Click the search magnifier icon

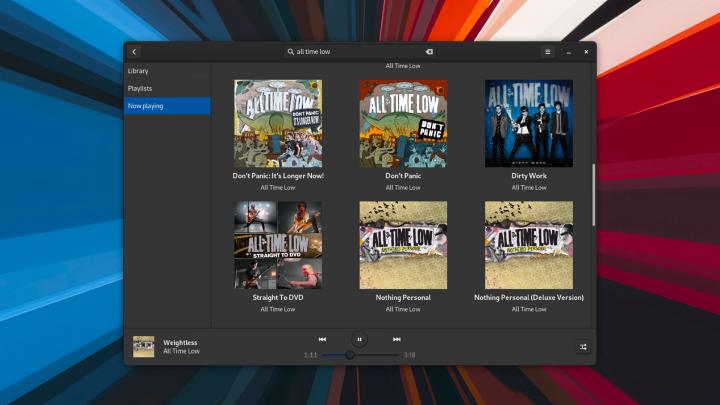click(x=291, y=51)
